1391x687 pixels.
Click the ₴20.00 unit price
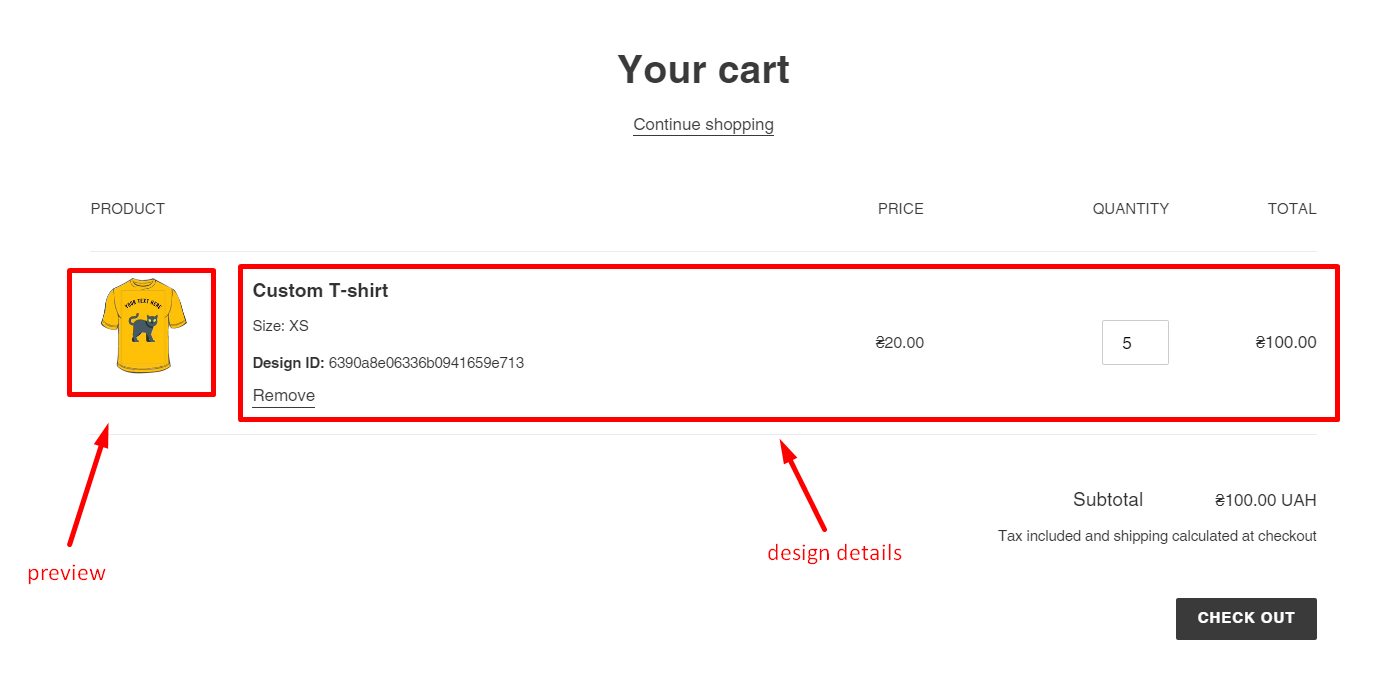point(899,343)
